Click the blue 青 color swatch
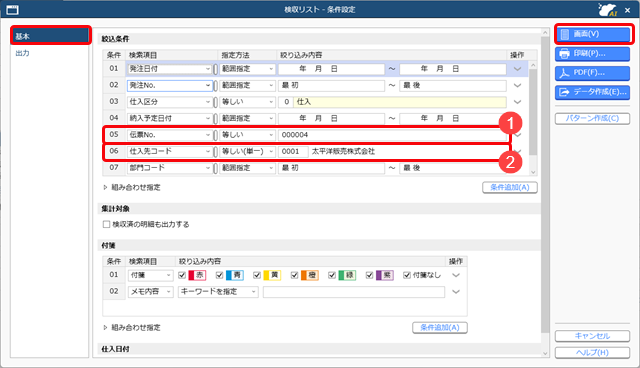Image resolution: width=640 pixels, height=368 pixels. (x=235, y=275)
